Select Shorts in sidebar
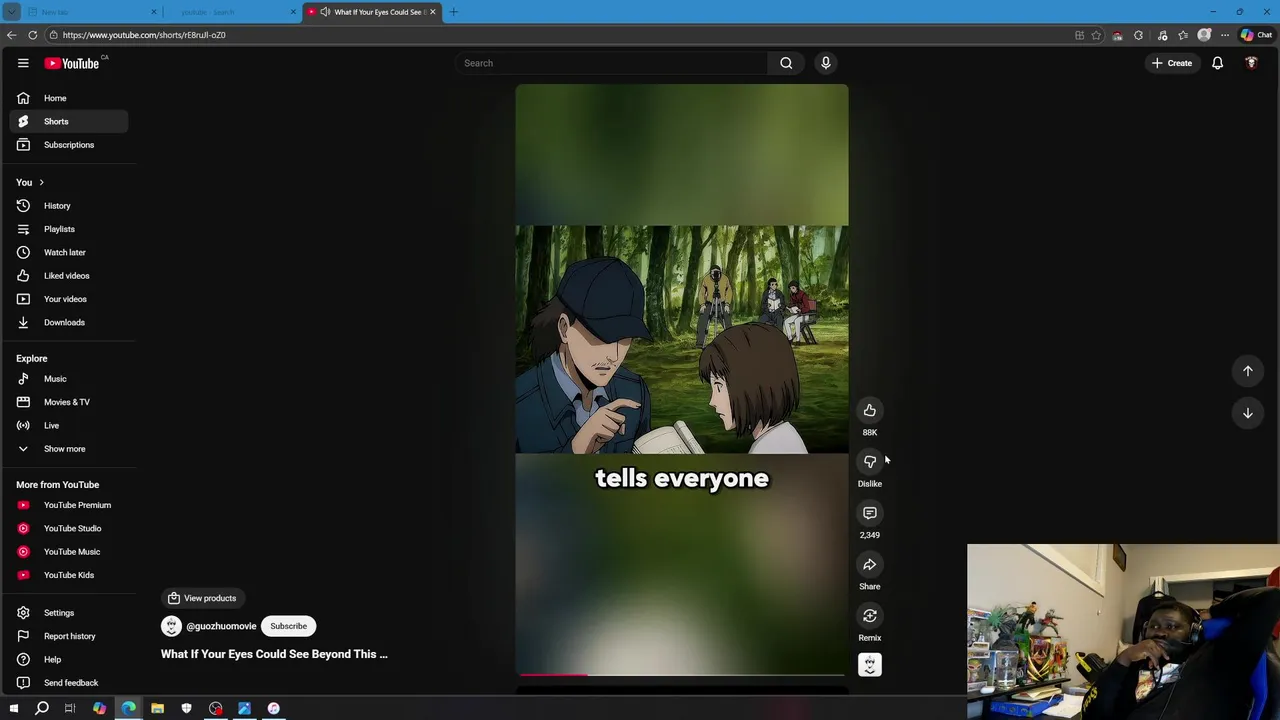The width and height of the screenshot is (1280, 720). point(68,121)
